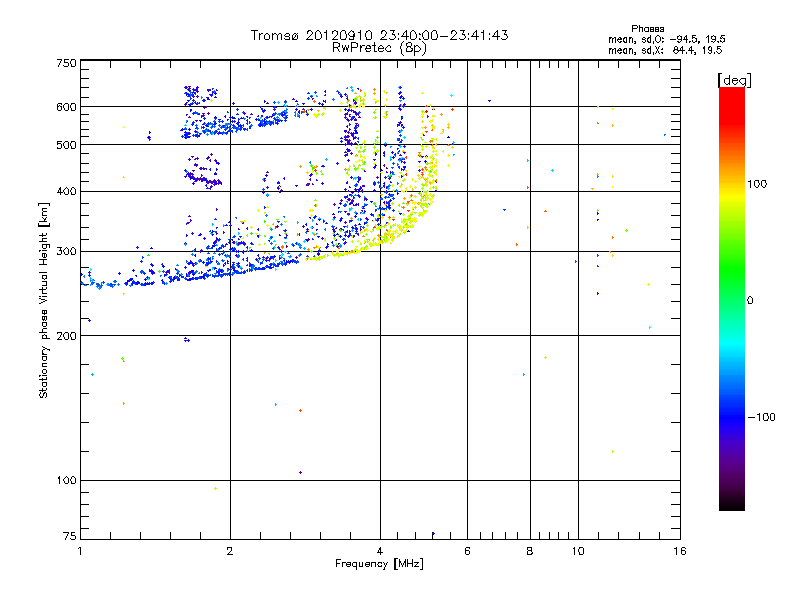
Task: Click the '200' y-axis tick label
Action: [67, 336]
